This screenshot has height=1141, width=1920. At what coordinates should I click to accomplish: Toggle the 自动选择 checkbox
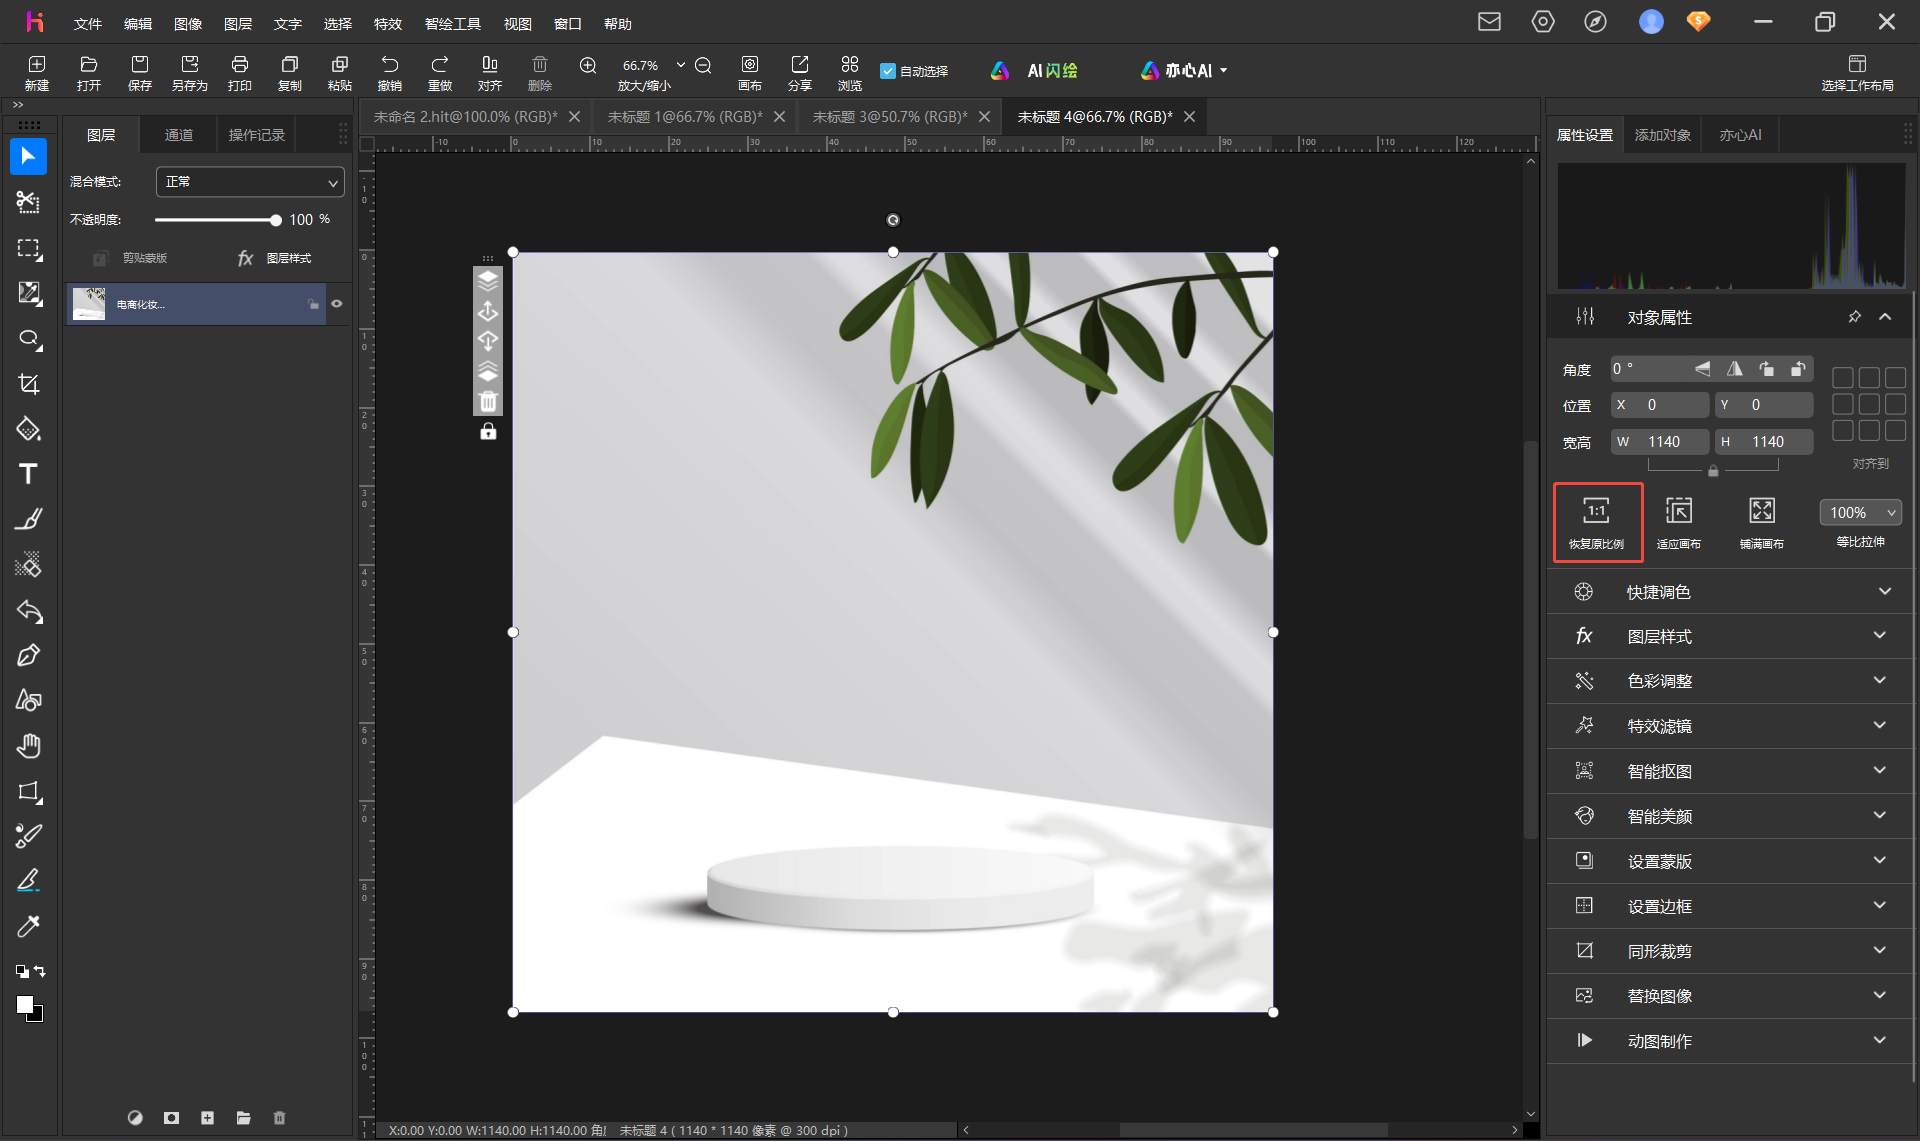(x=887, y=71)
